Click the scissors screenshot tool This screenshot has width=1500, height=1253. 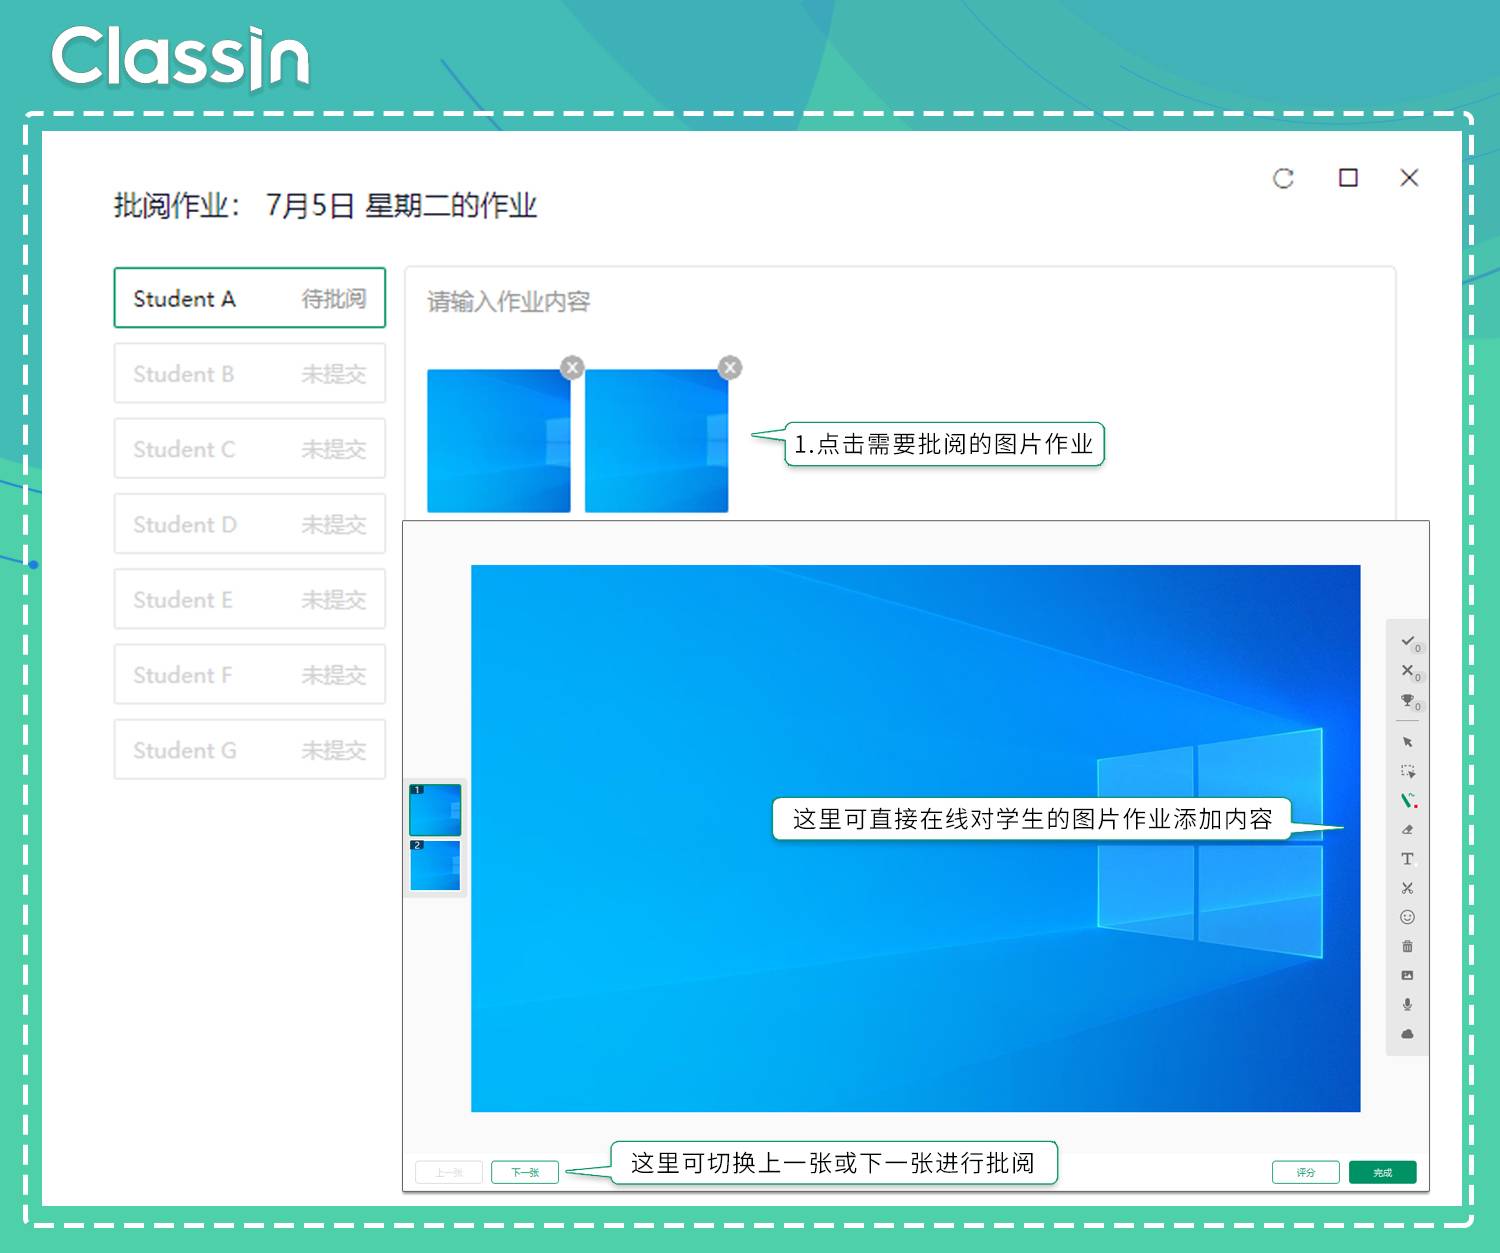[x=1407, y=888]
